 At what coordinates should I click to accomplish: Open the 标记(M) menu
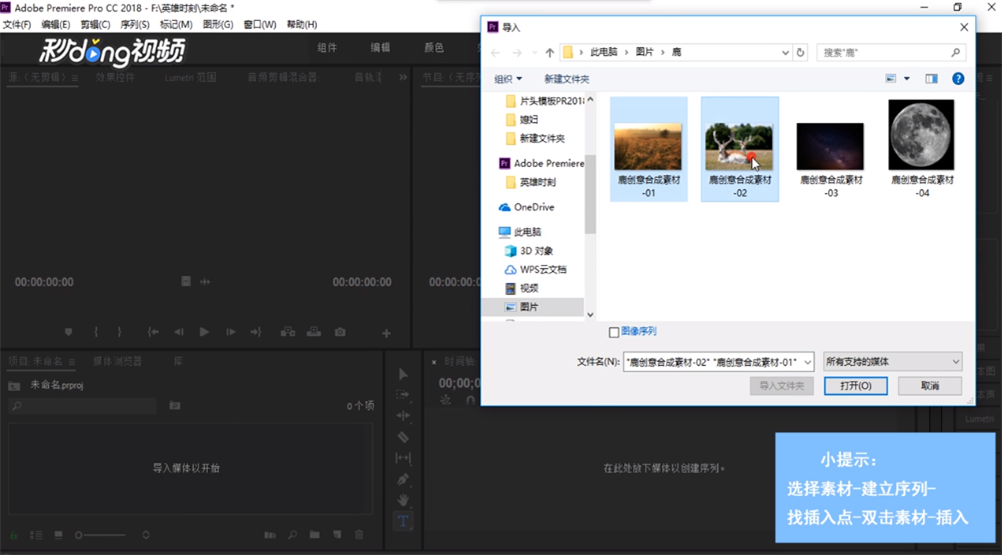pyautogui.click(x=176, y=24)
